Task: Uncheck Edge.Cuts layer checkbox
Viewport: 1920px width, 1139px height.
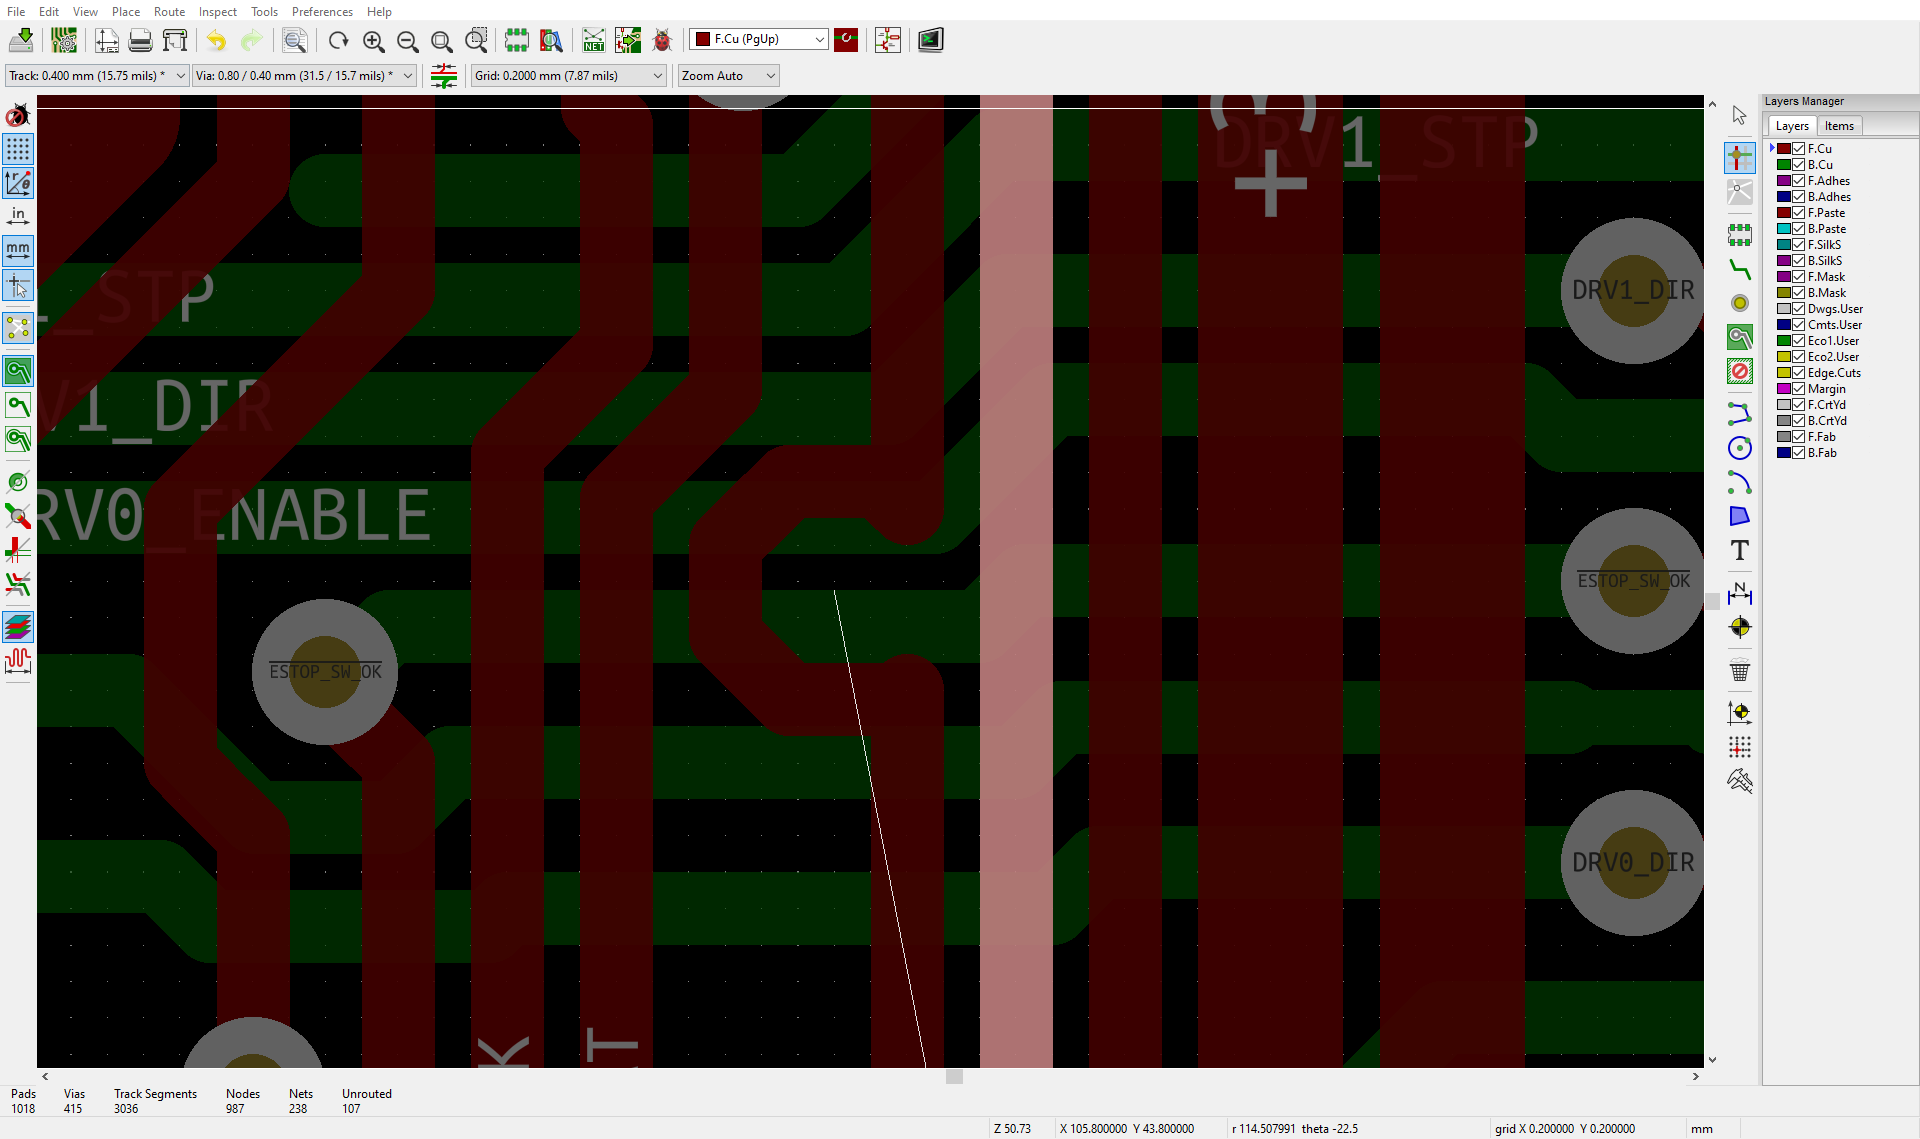Action: tap(1798, 373)
